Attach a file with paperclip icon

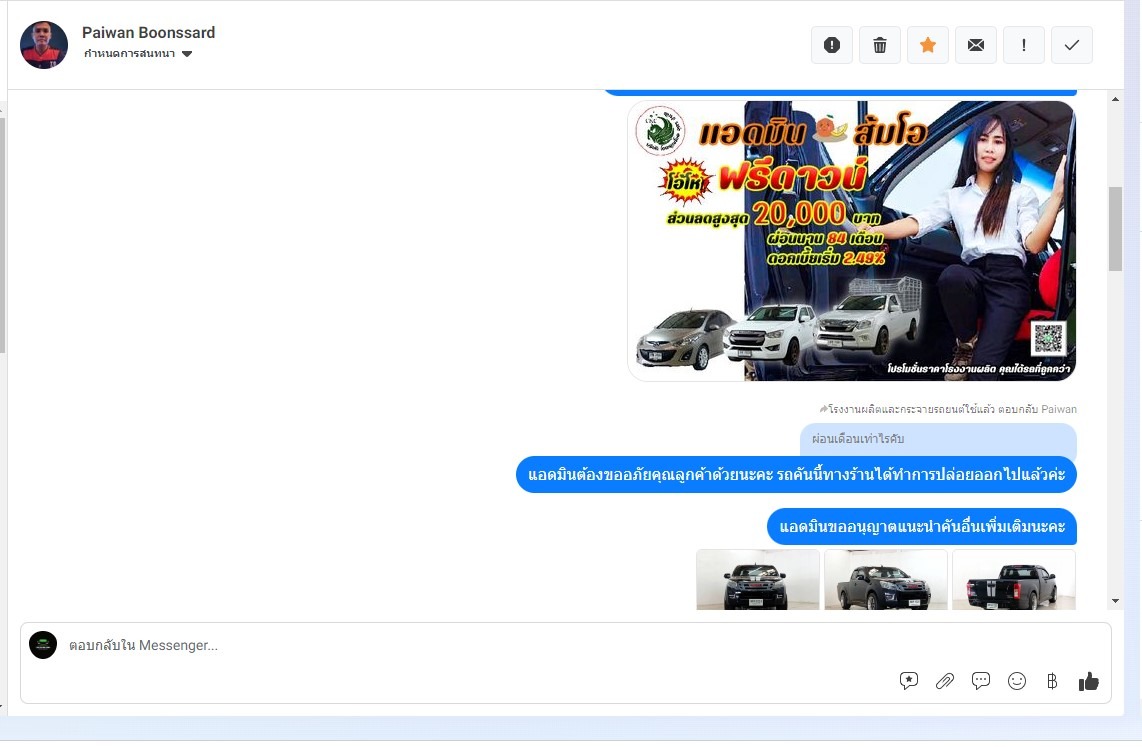coord(945,681)
